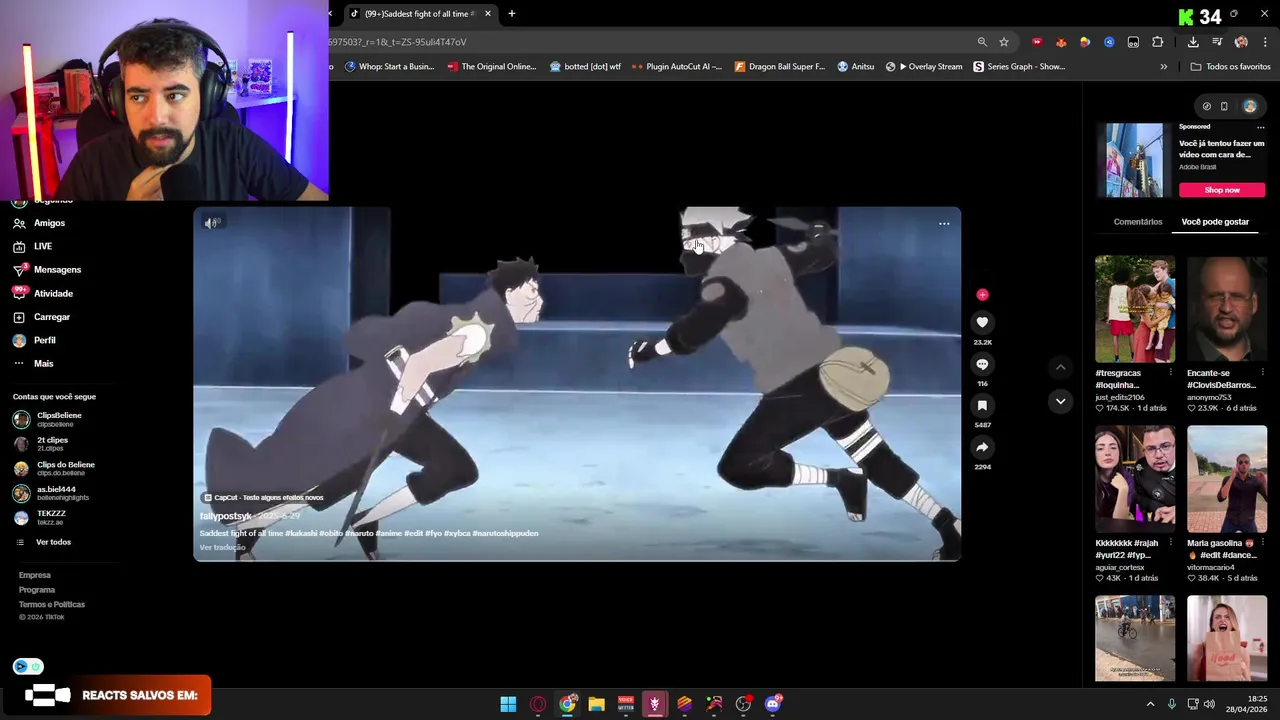Open Discord from the taskbar

coord(773,704)
